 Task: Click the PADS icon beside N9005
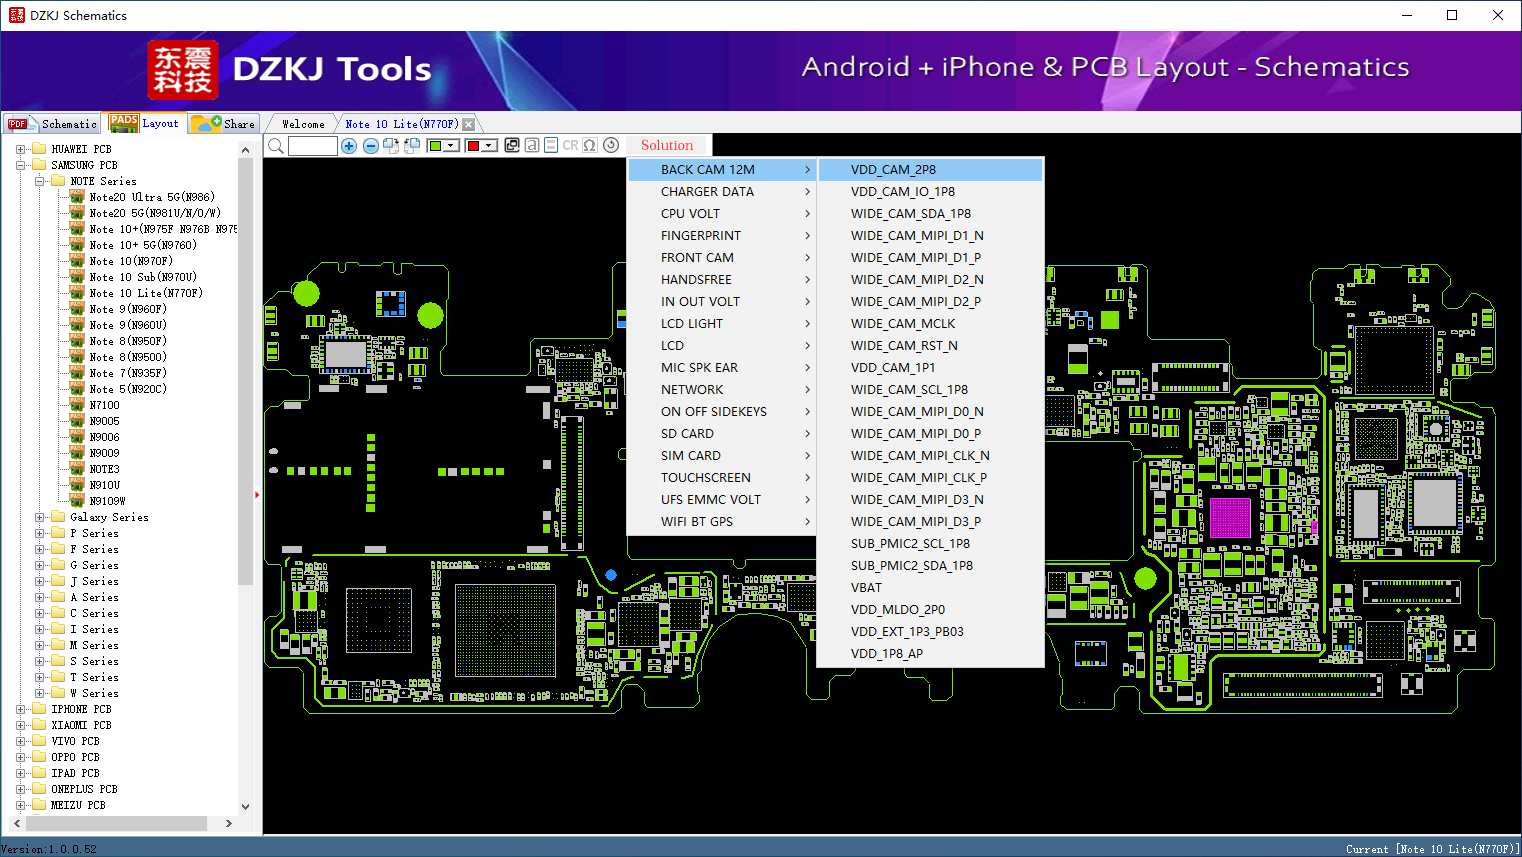[77, 421]
